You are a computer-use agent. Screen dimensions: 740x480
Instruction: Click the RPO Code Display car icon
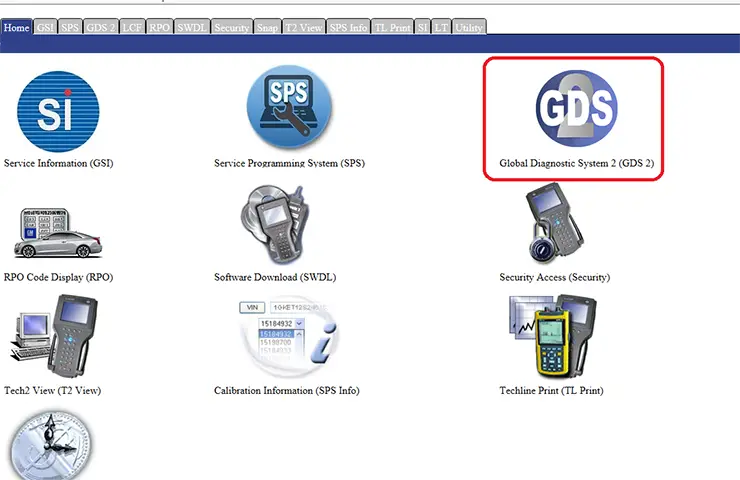(58, 233)
